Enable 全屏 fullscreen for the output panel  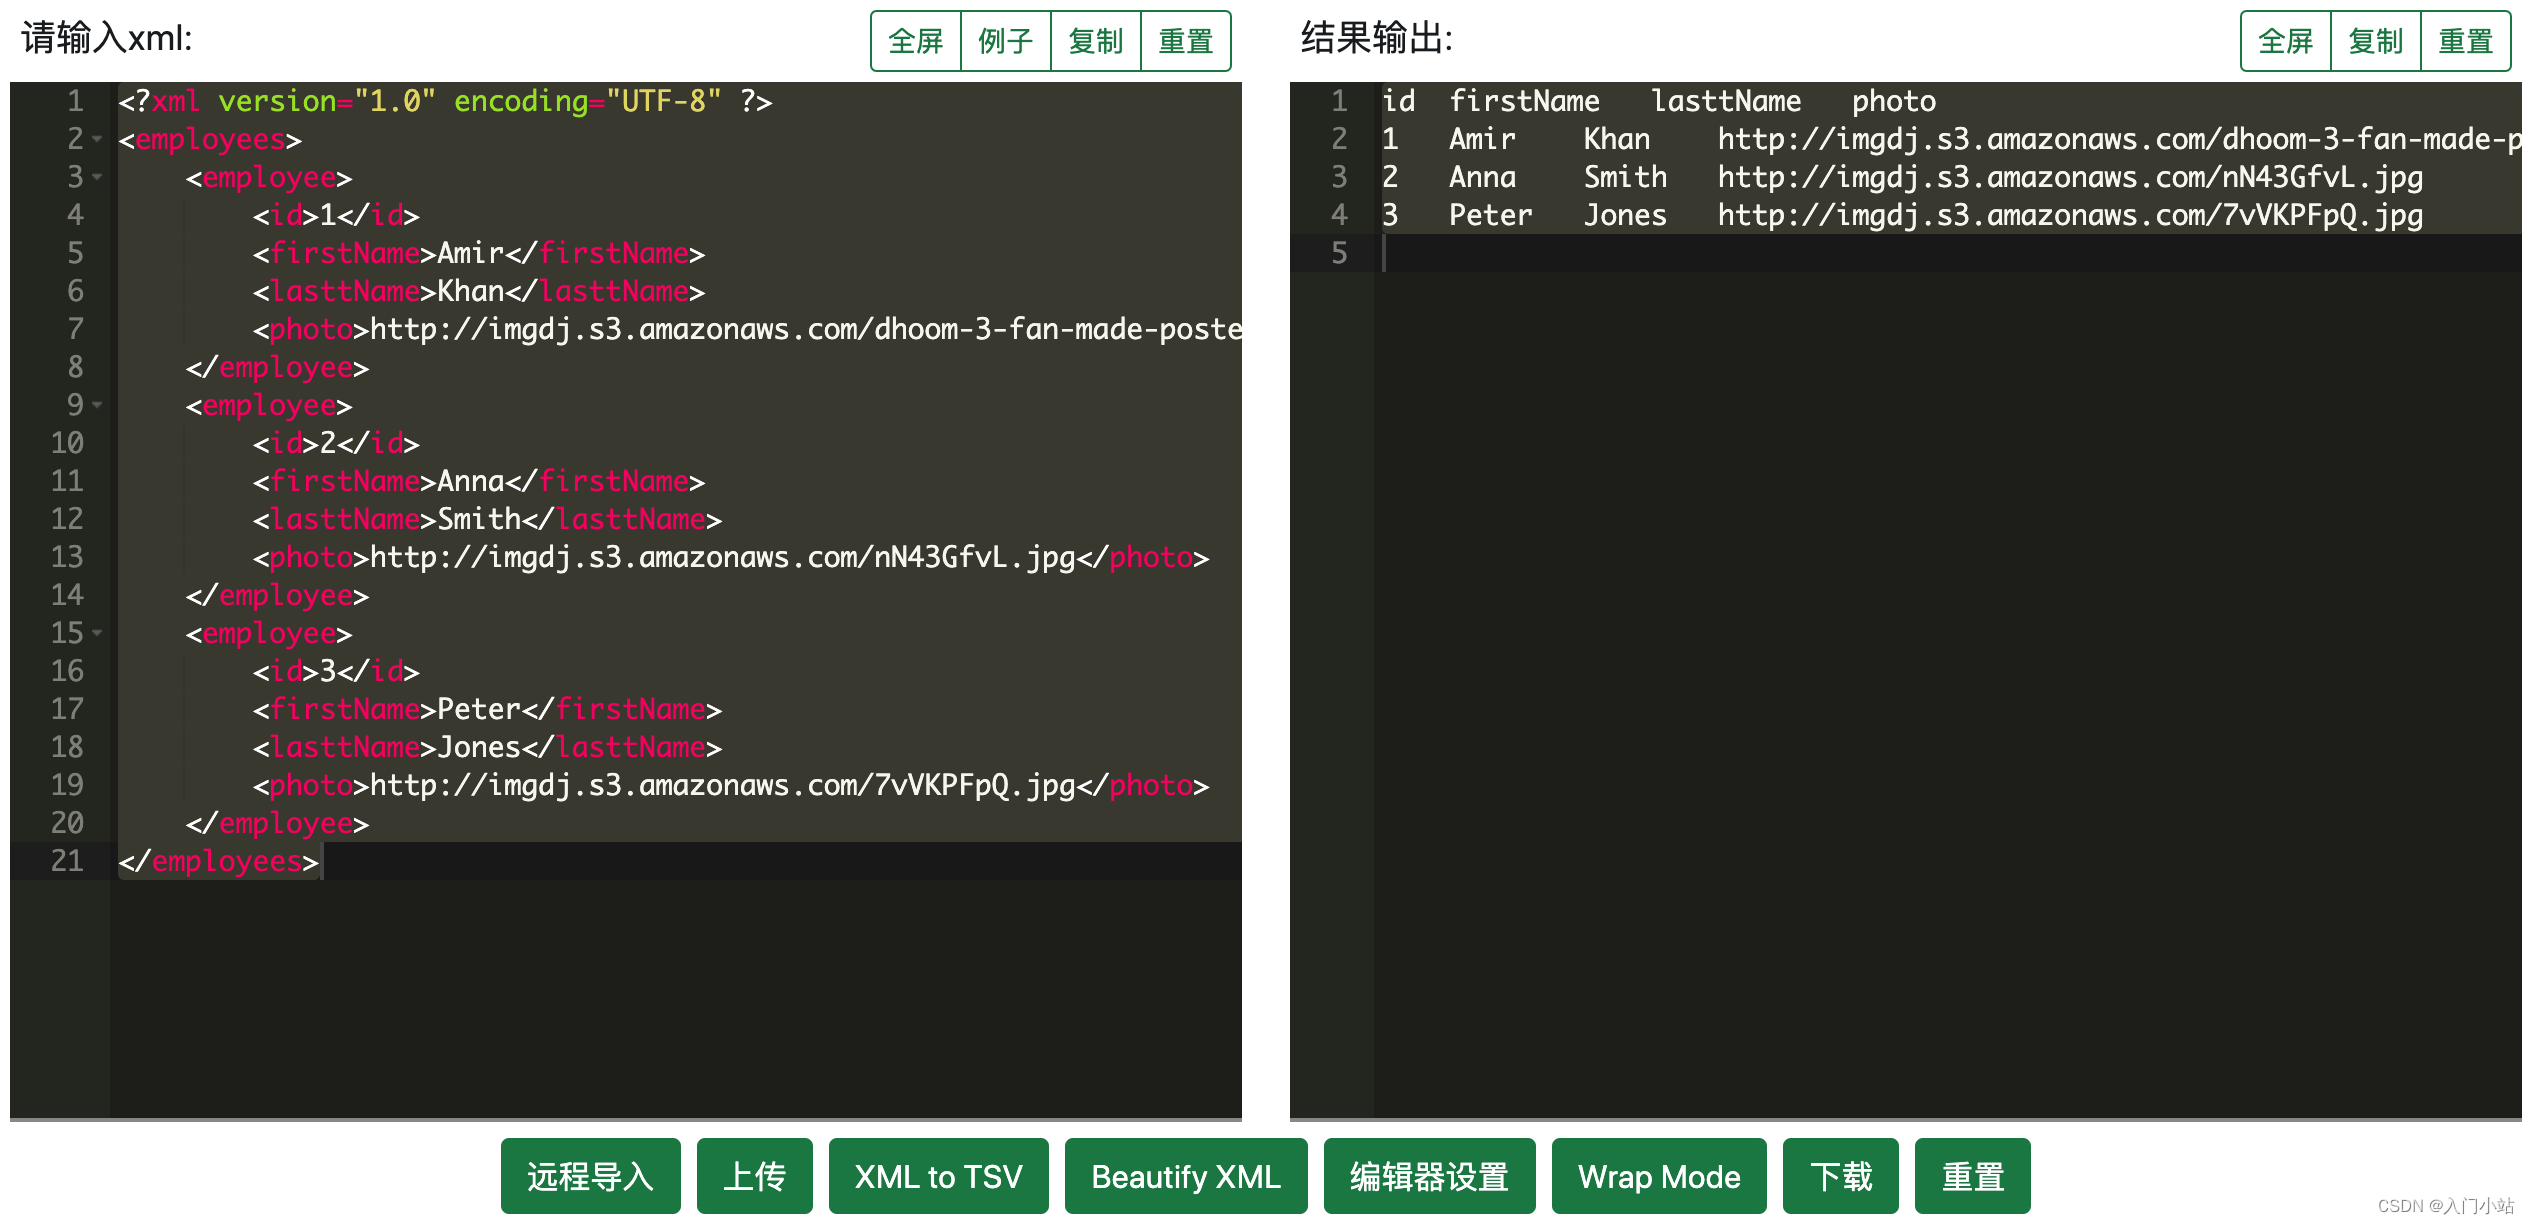click(2284, 40)
